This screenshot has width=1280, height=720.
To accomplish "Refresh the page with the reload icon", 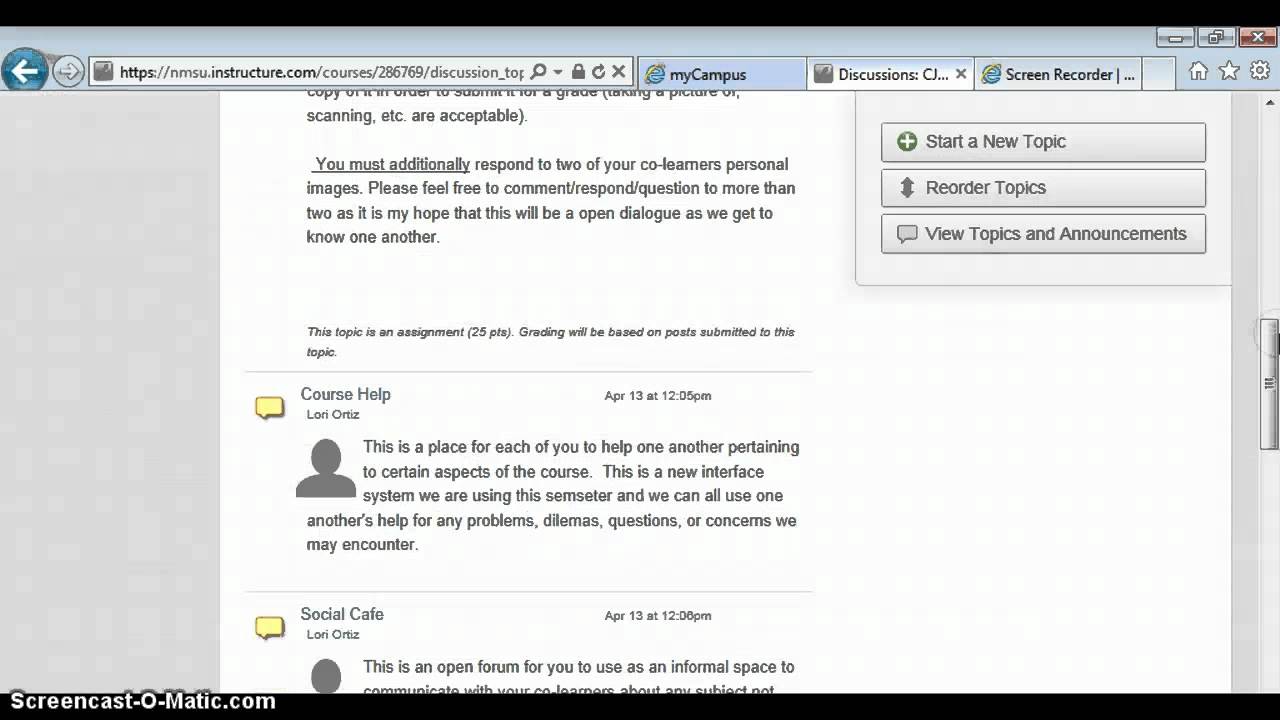I will coord(598,72).
